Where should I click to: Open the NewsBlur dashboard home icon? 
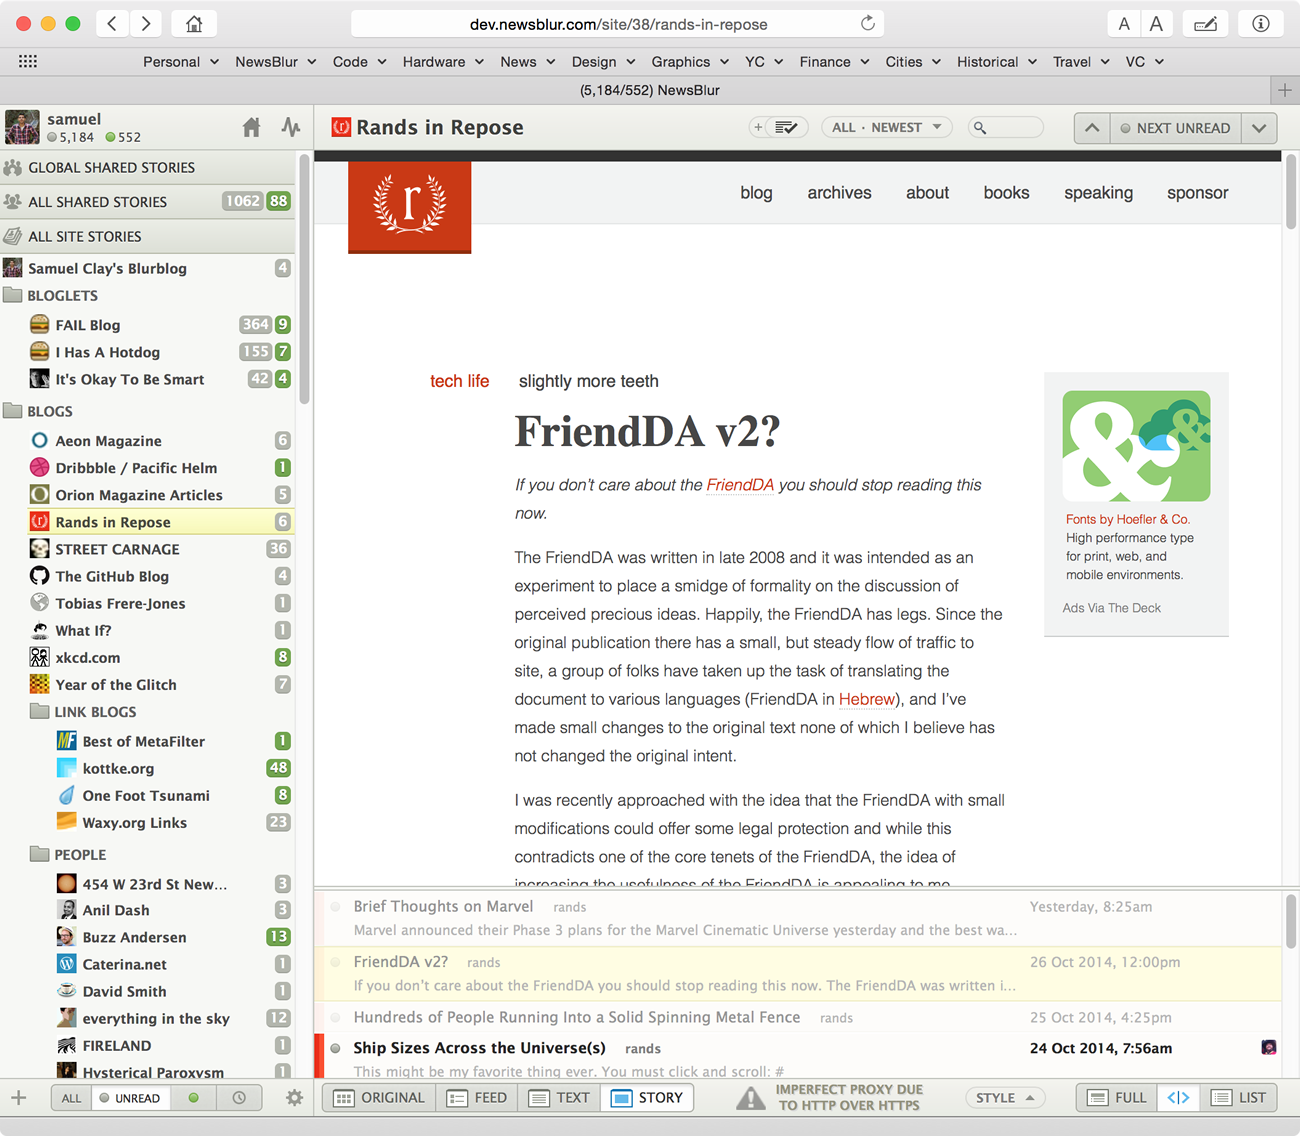(x=252, y=127)
